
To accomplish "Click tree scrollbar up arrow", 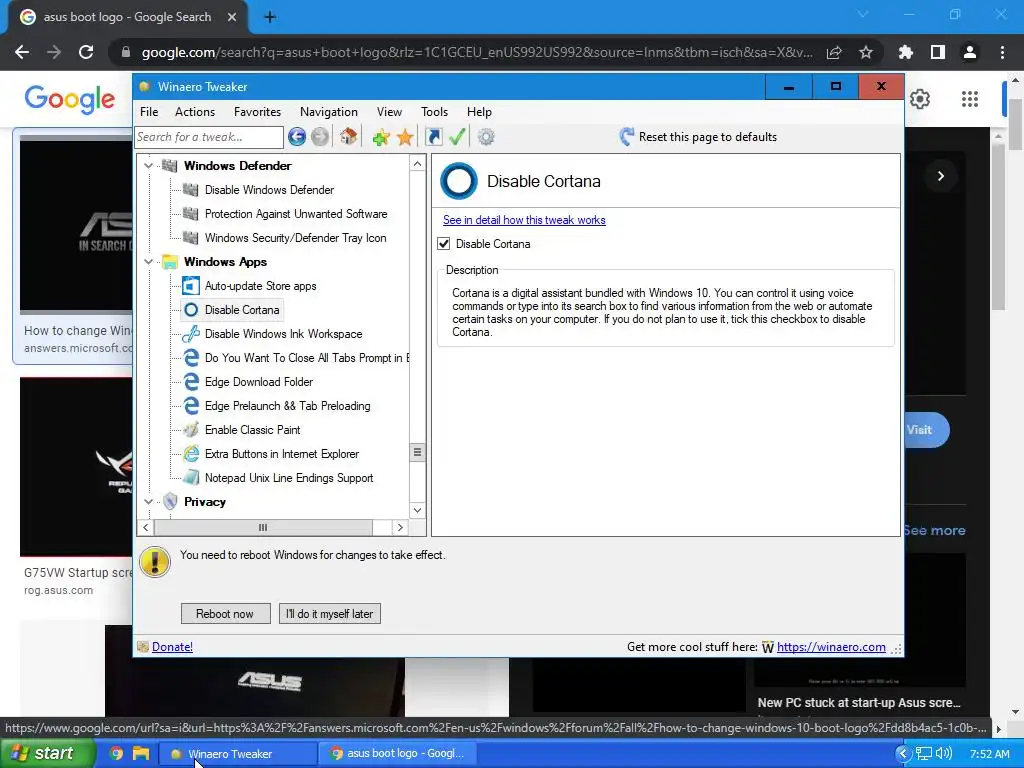I will pos(417,163).
